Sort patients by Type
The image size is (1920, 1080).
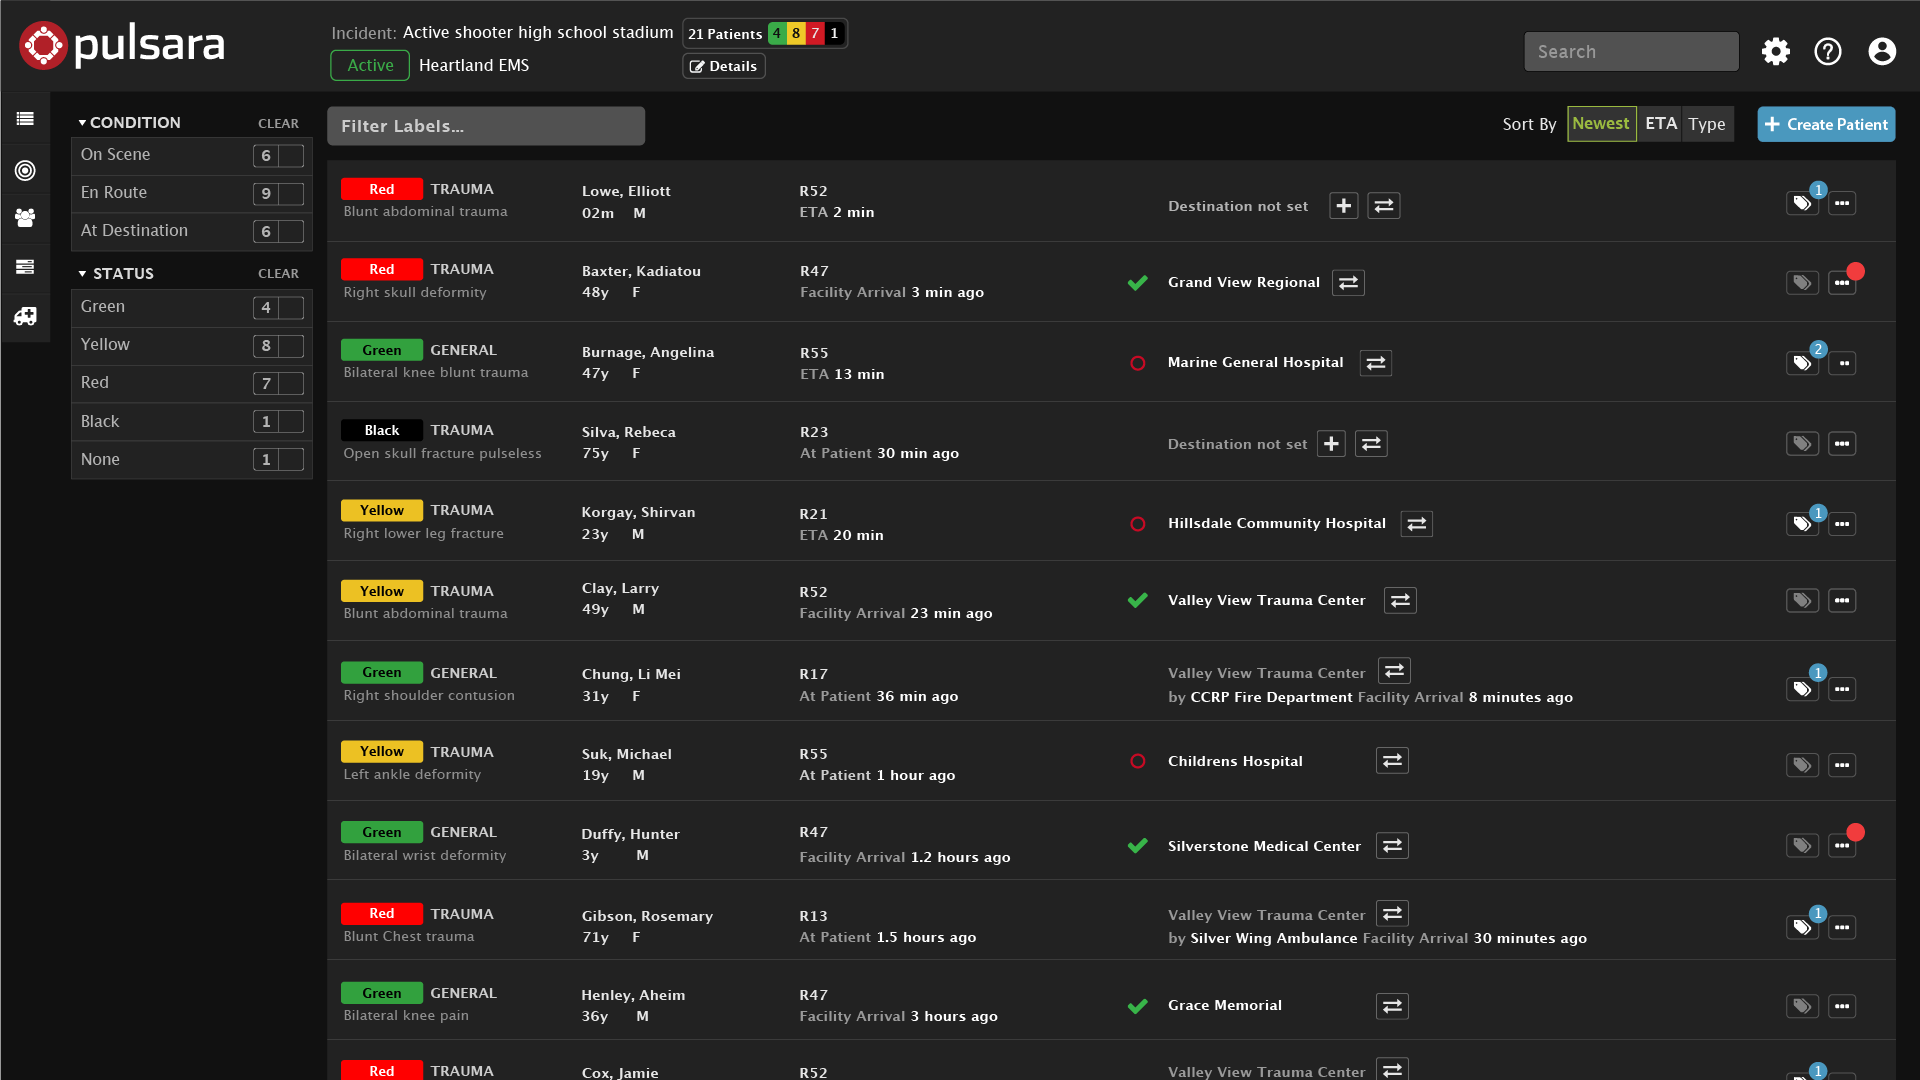[x=1708, y=124]
